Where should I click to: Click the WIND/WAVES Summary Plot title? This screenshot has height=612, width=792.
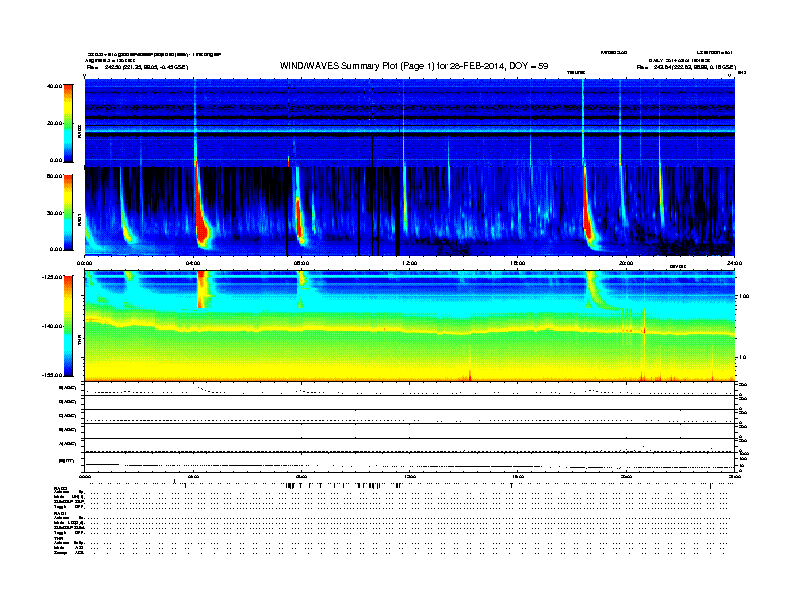[414, 66]
